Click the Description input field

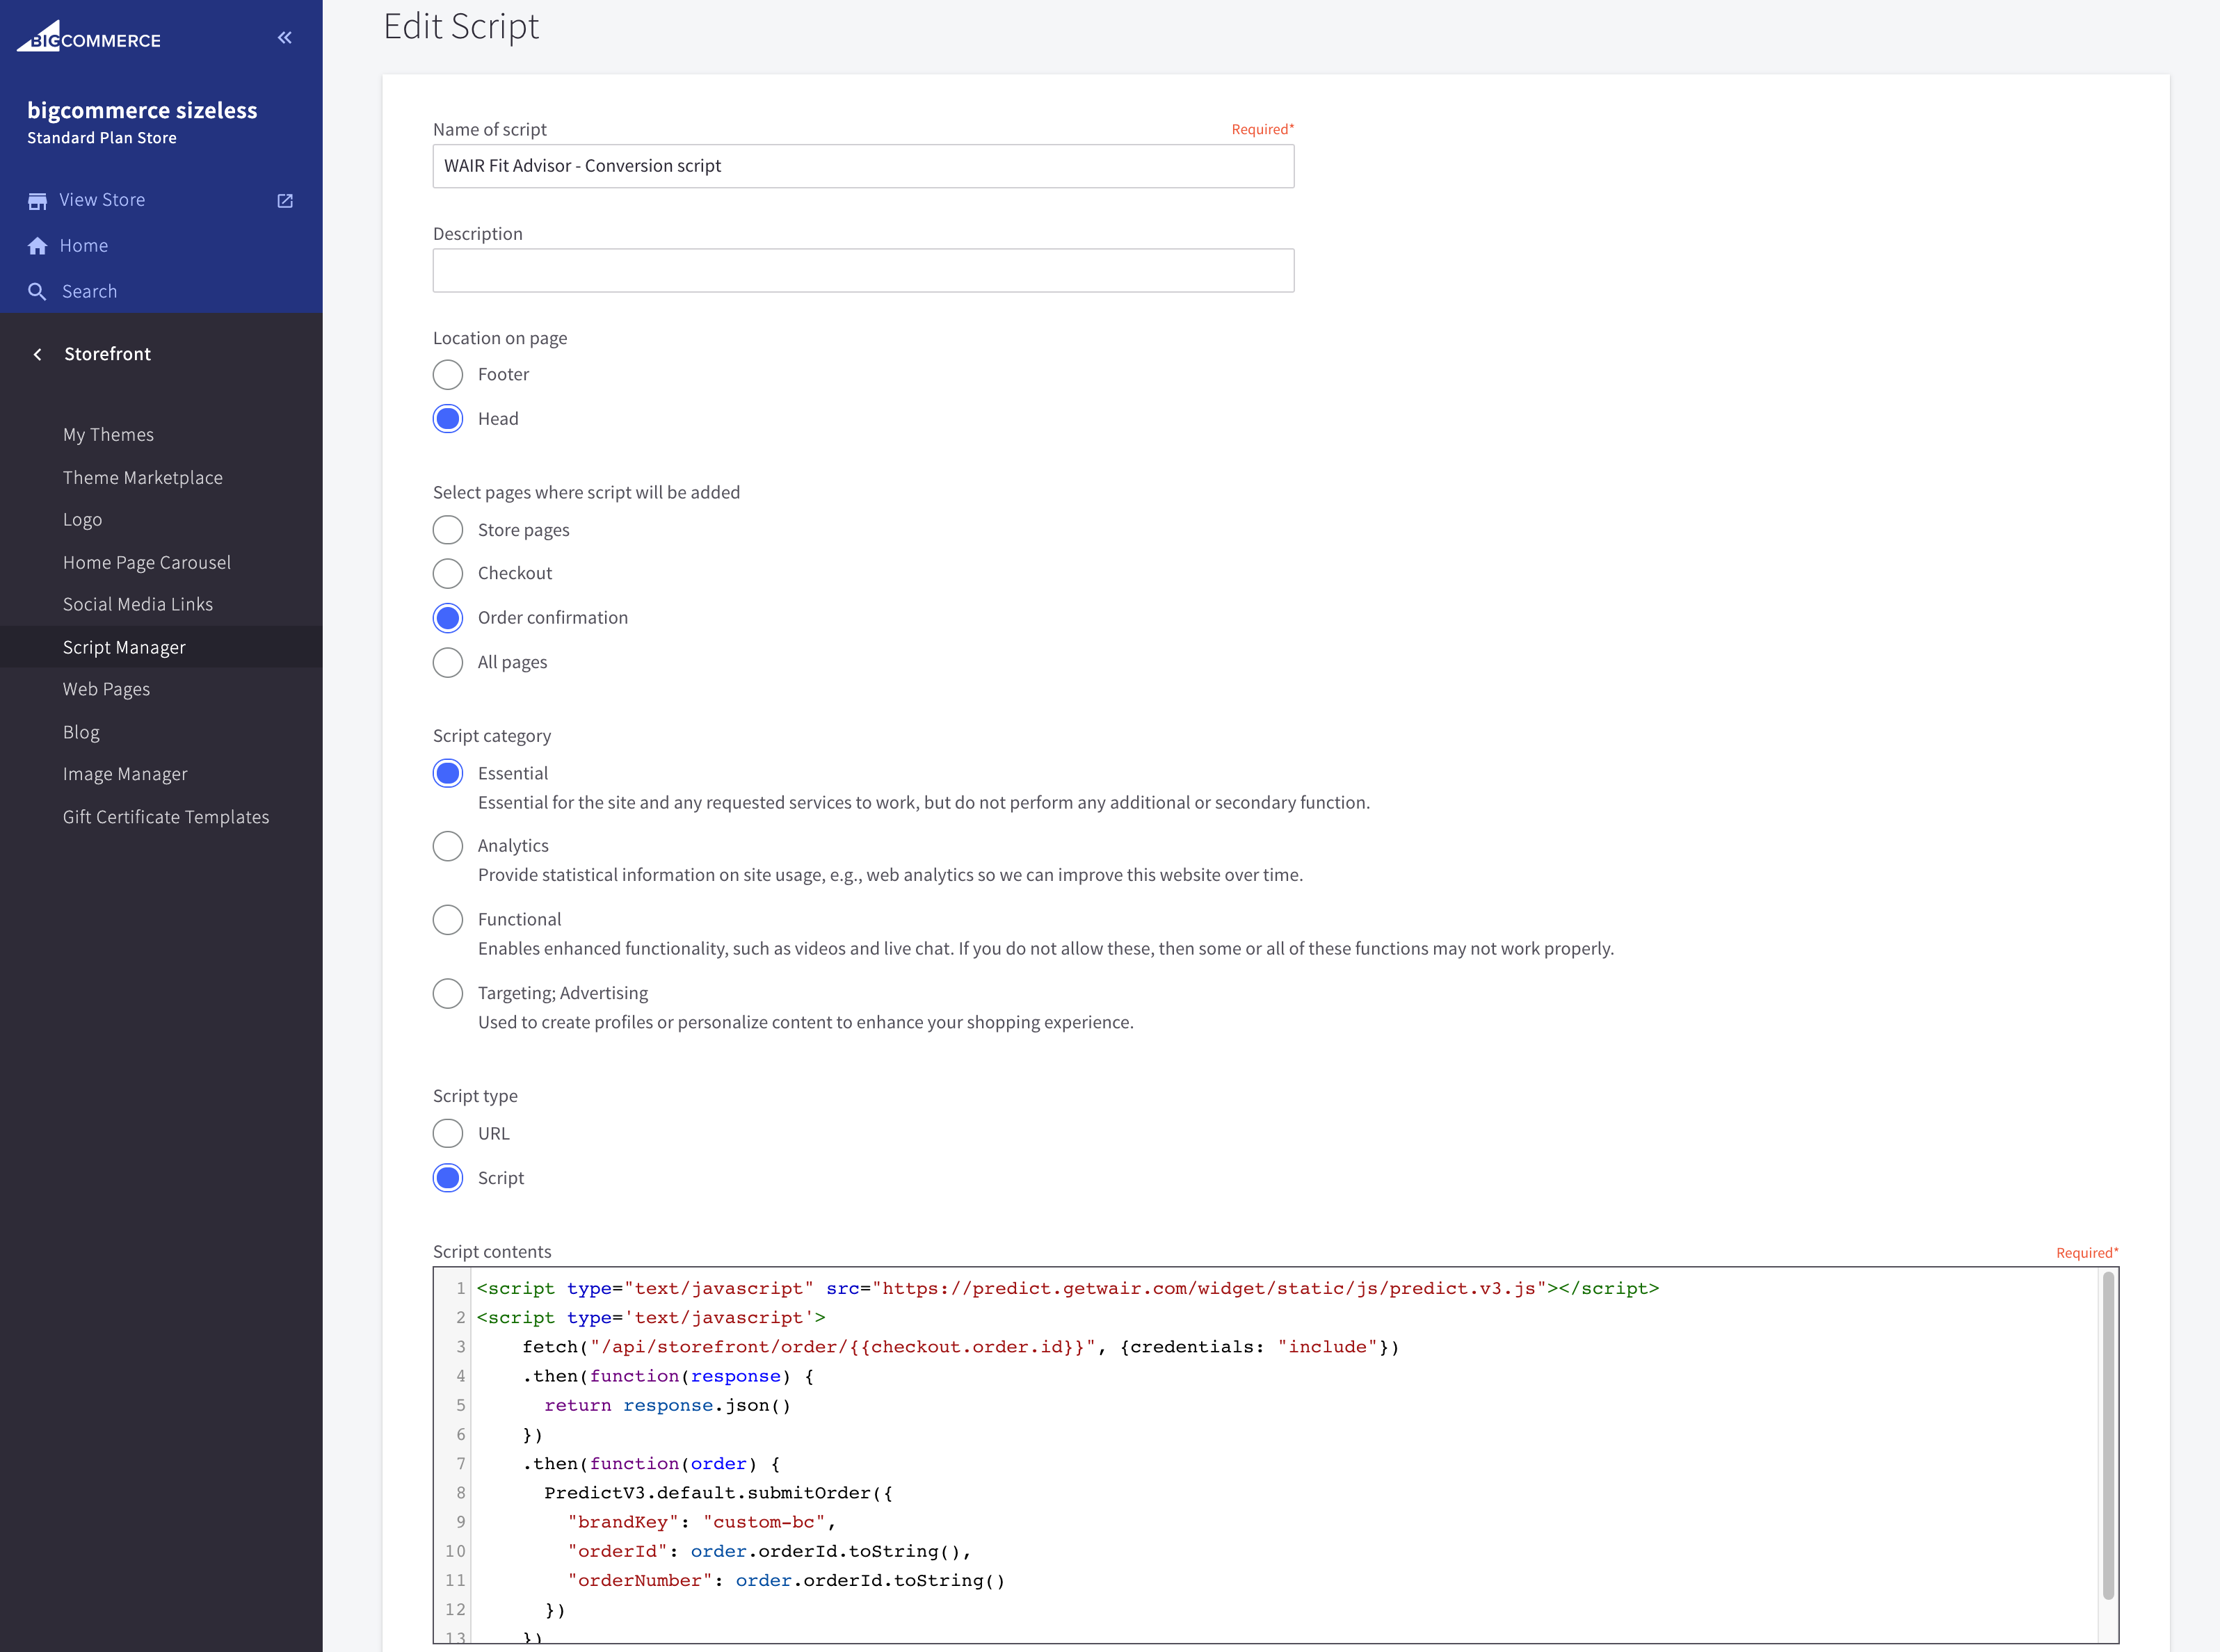(863, 271)
